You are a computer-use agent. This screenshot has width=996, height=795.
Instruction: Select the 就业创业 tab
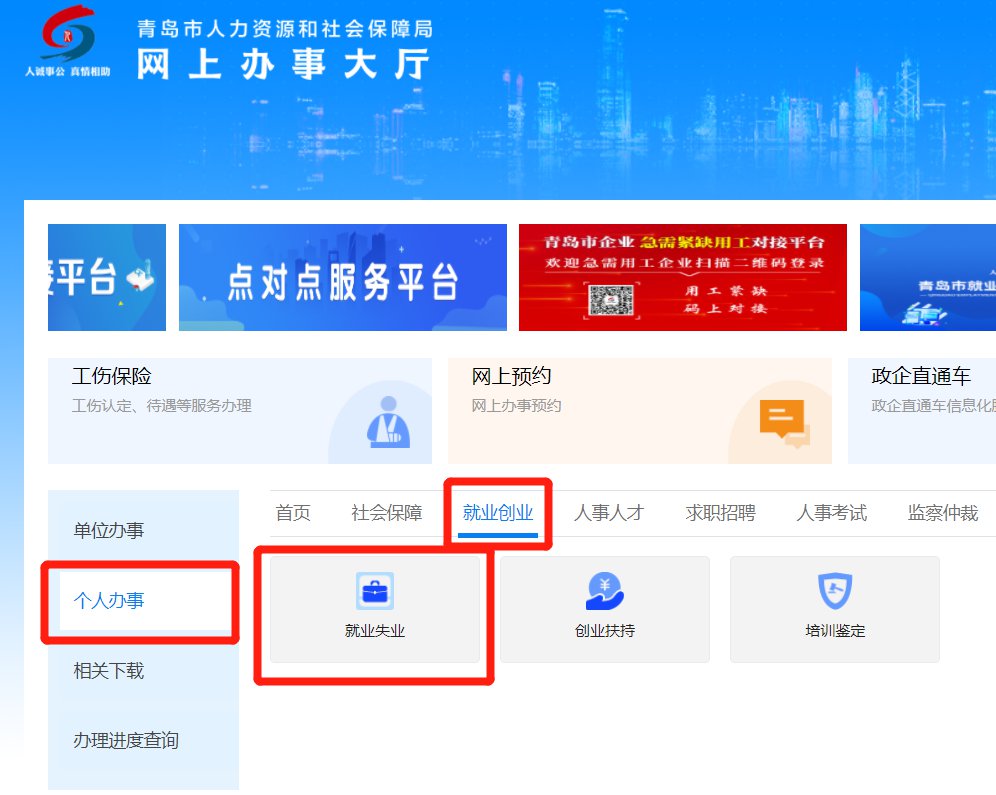click(x=497, y=512)
